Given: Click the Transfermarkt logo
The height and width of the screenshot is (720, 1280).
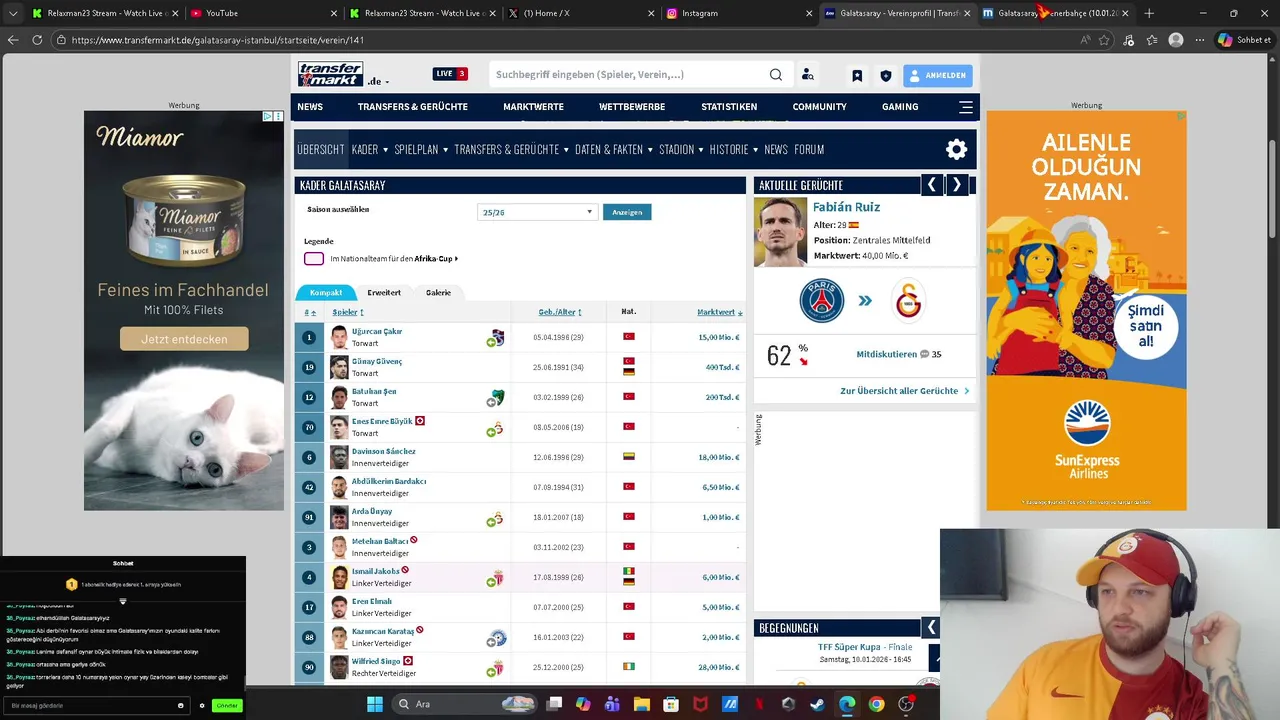Looking at the screenshot, I should coord(330,74).
